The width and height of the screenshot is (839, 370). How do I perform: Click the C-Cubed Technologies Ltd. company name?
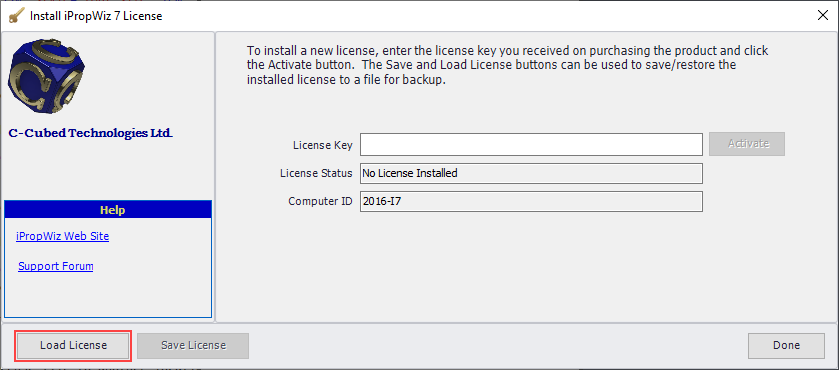coord(90,133)
